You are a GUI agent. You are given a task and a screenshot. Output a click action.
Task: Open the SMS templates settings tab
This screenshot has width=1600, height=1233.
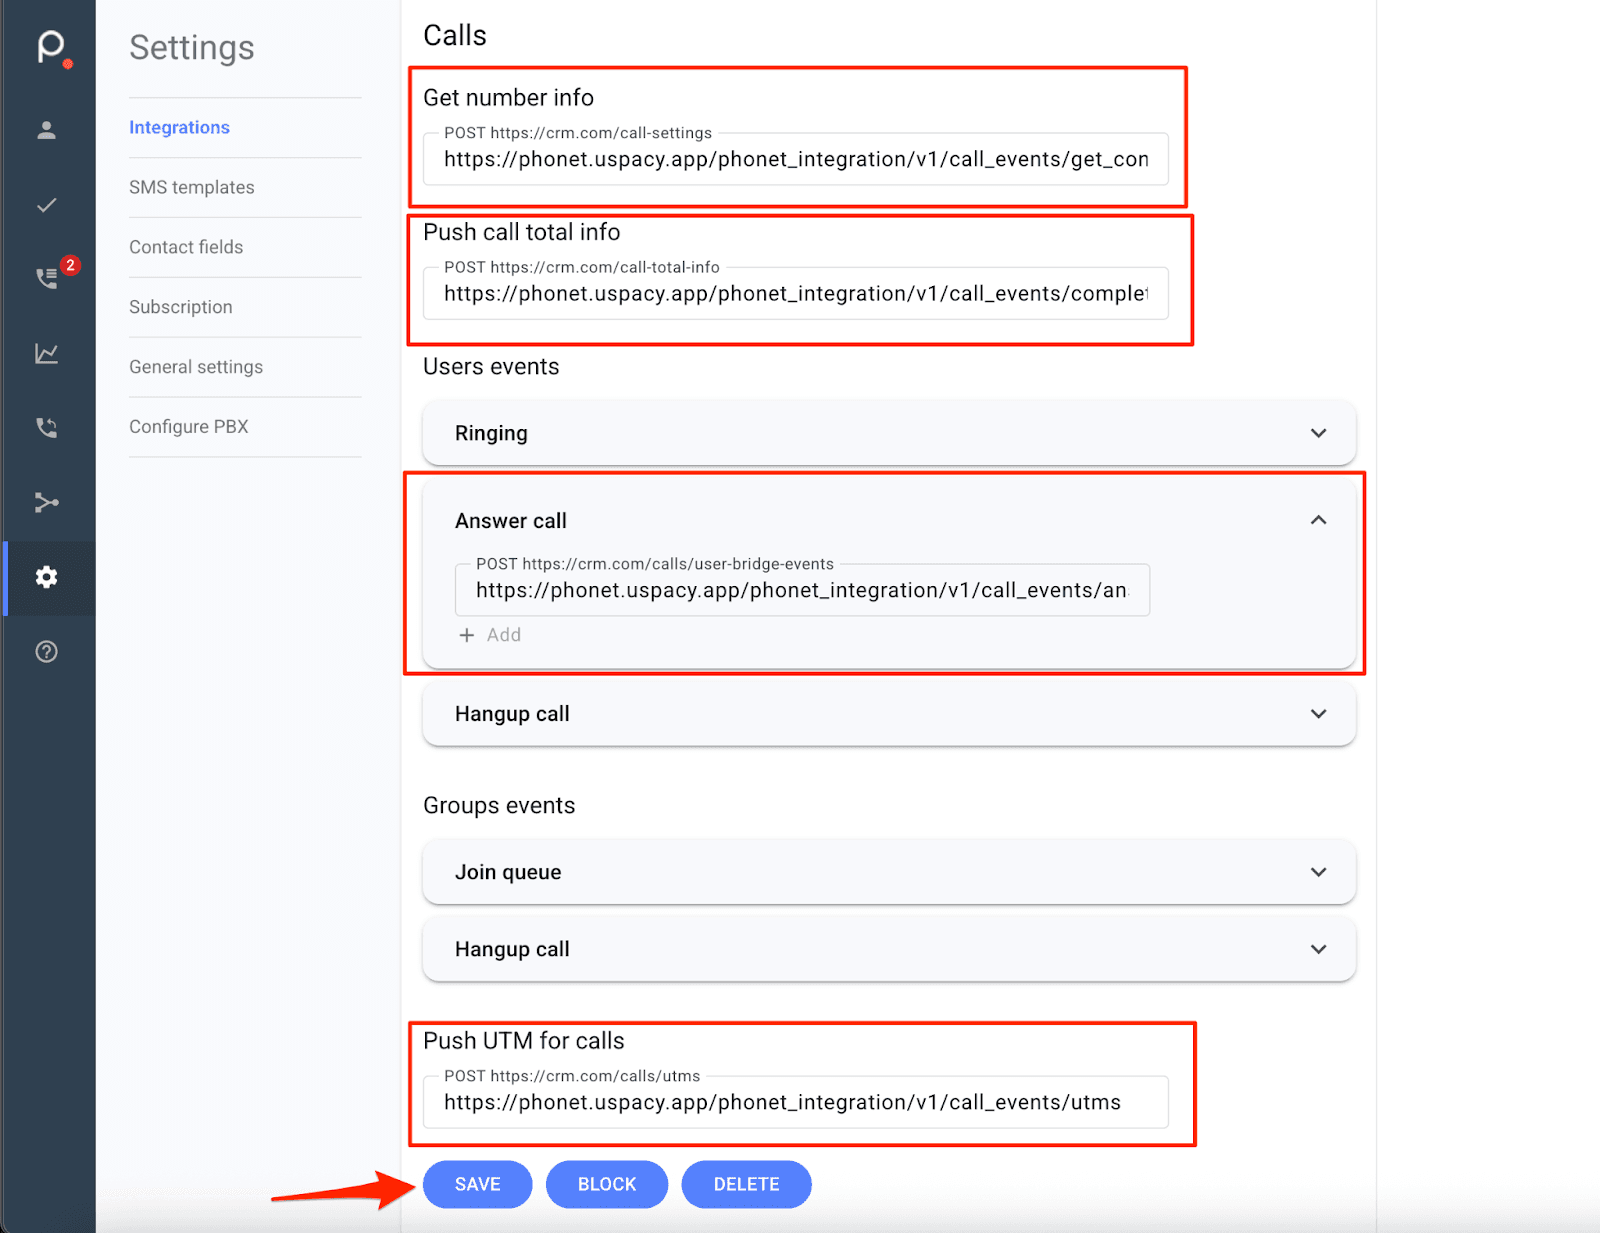(192, 187)
